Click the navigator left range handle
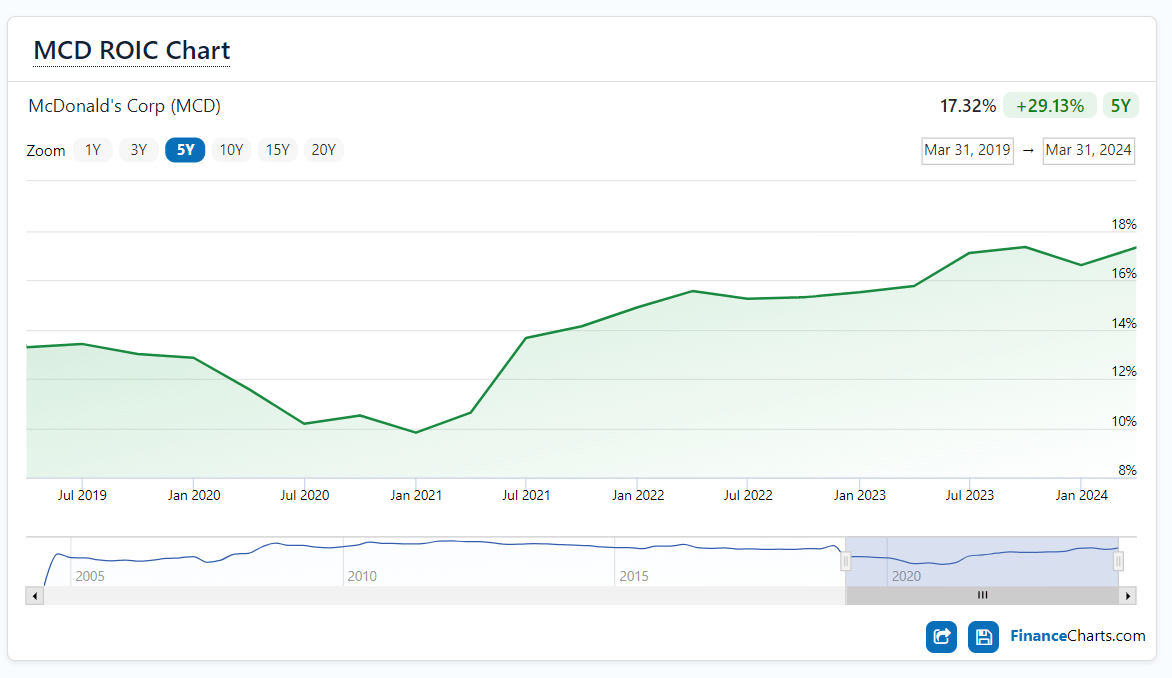Image resolution: width=1172 pixels, height=678 pixels. [x=845, y=561]
